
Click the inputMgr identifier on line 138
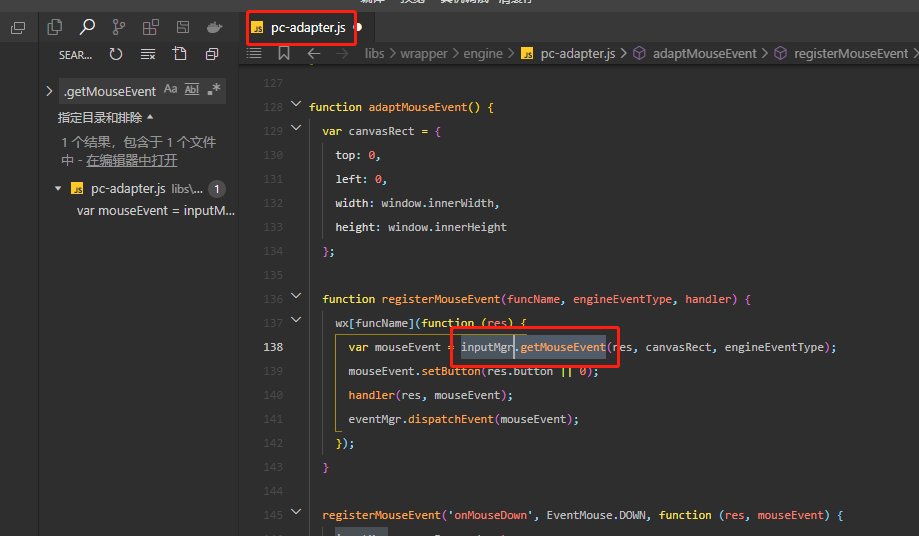point(486,347)
